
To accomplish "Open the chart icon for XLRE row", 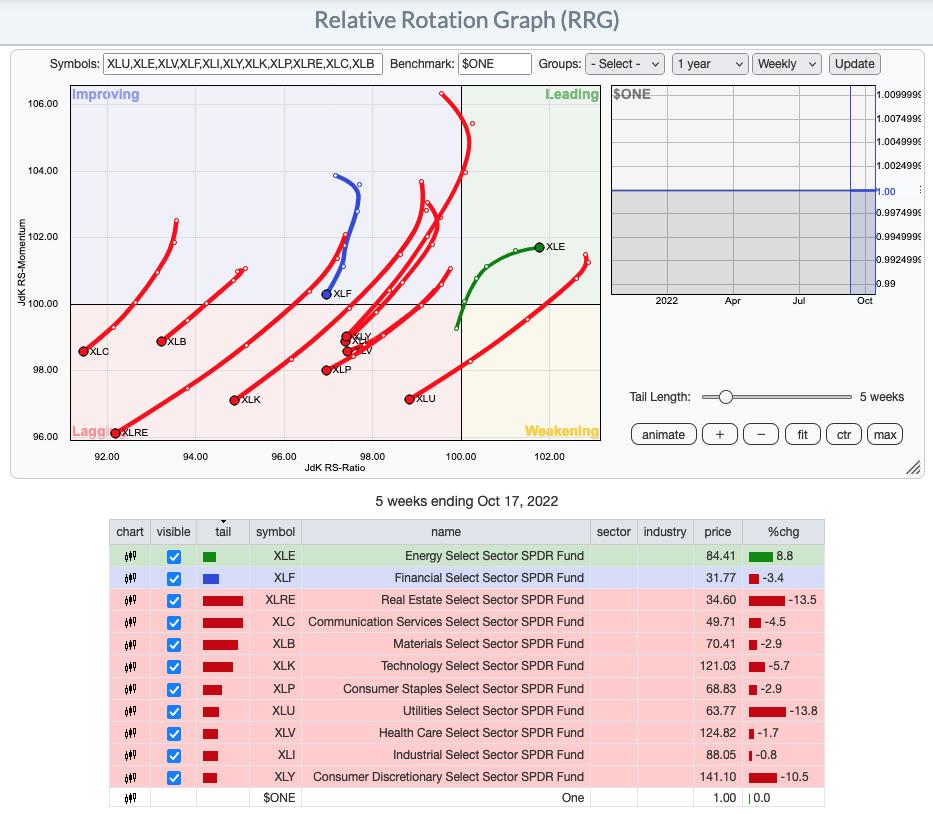I will point(130,600).
